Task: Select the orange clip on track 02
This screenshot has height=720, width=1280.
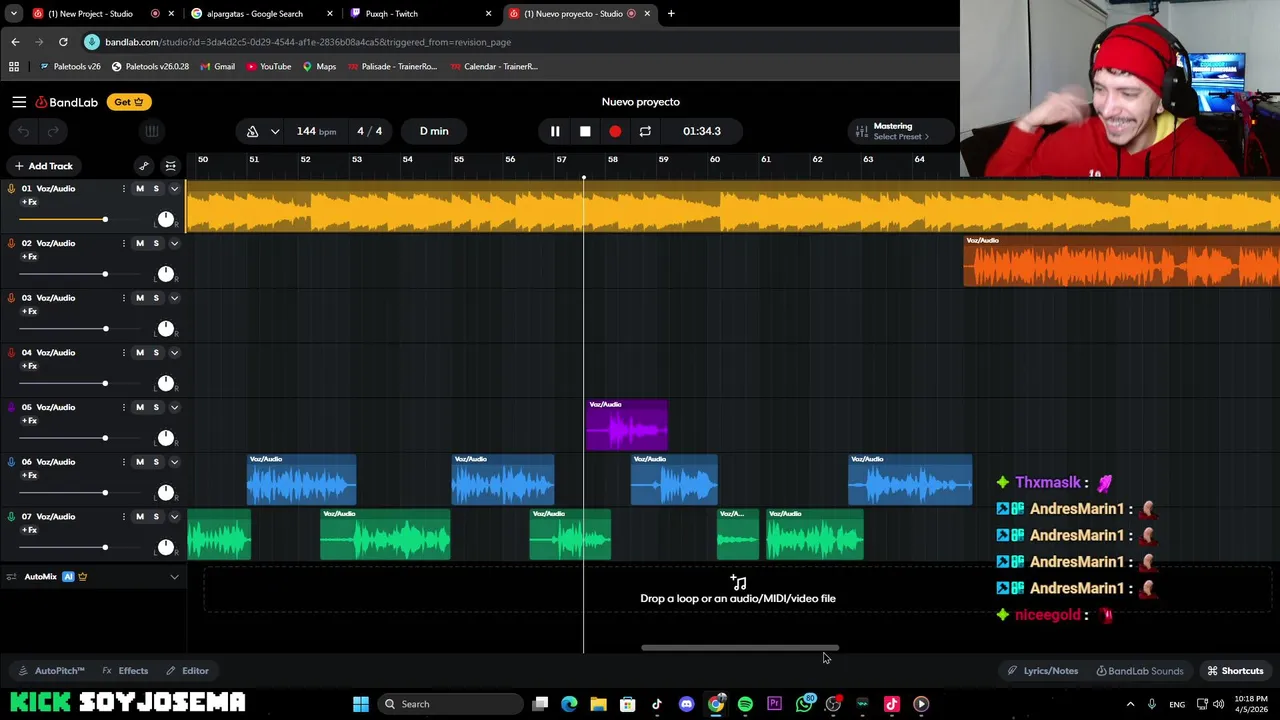Action: (x=1121, y=261)
